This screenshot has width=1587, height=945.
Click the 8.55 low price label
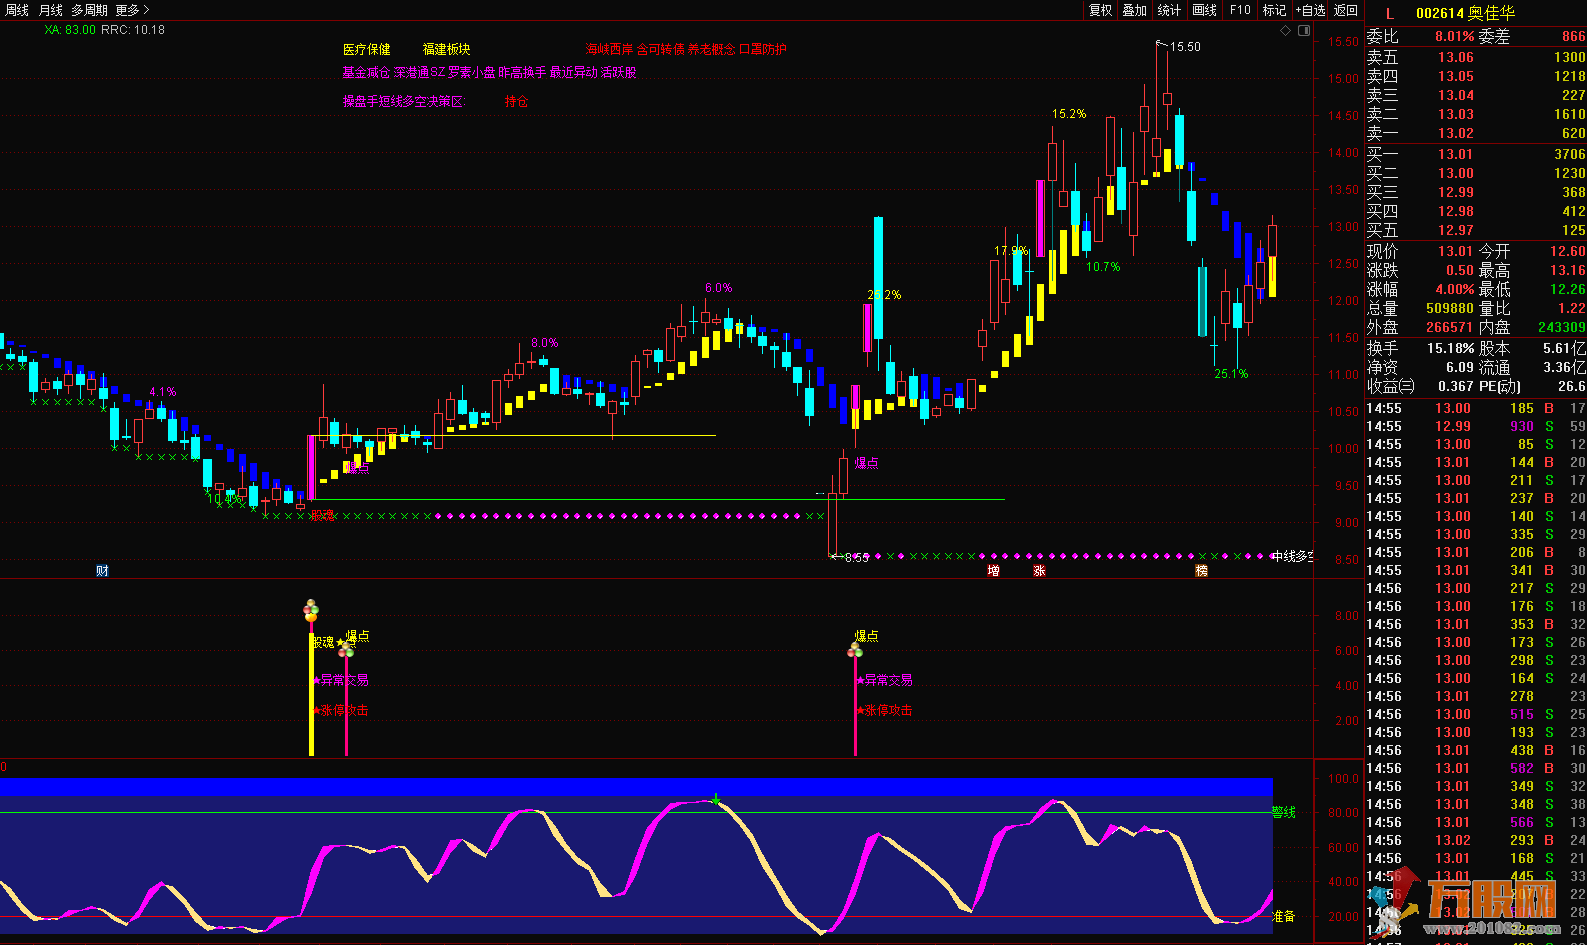coord(856,557)
